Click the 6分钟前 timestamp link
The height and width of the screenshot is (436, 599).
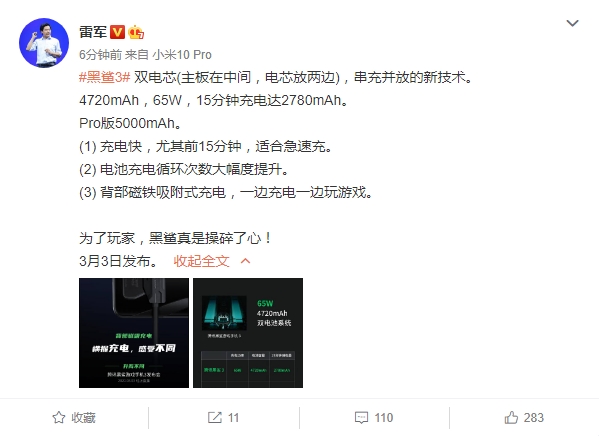tap(100, 55)
